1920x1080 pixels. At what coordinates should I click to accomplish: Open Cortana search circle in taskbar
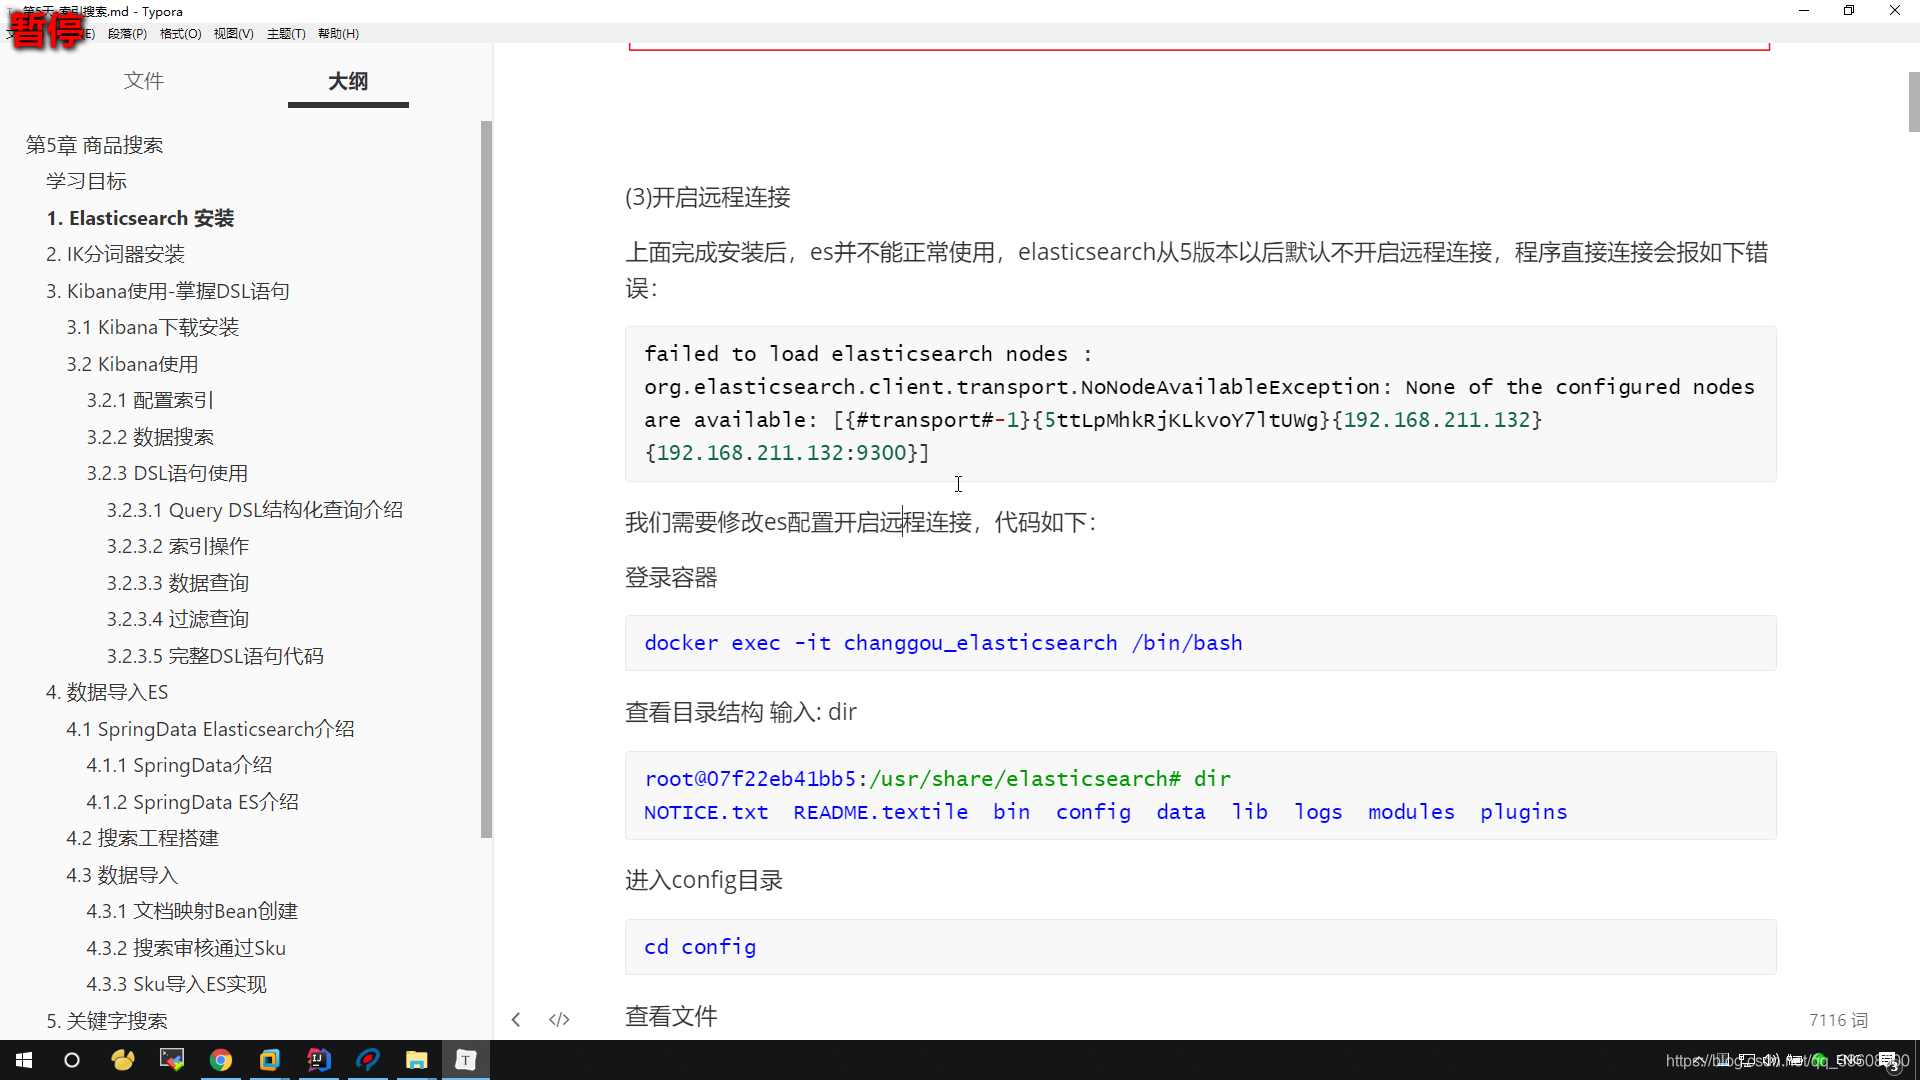[72, 1060]
